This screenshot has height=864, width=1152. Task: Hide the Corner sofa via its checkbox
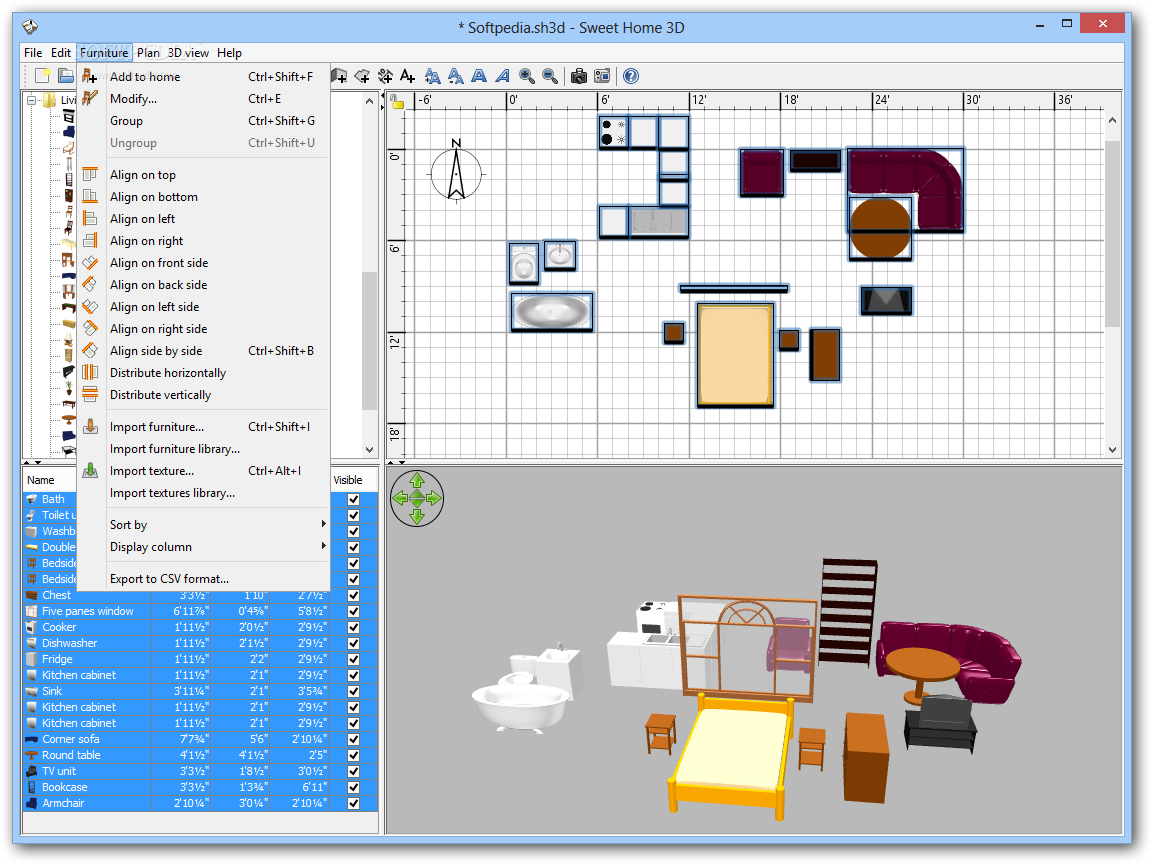click(x=353, y=740)
